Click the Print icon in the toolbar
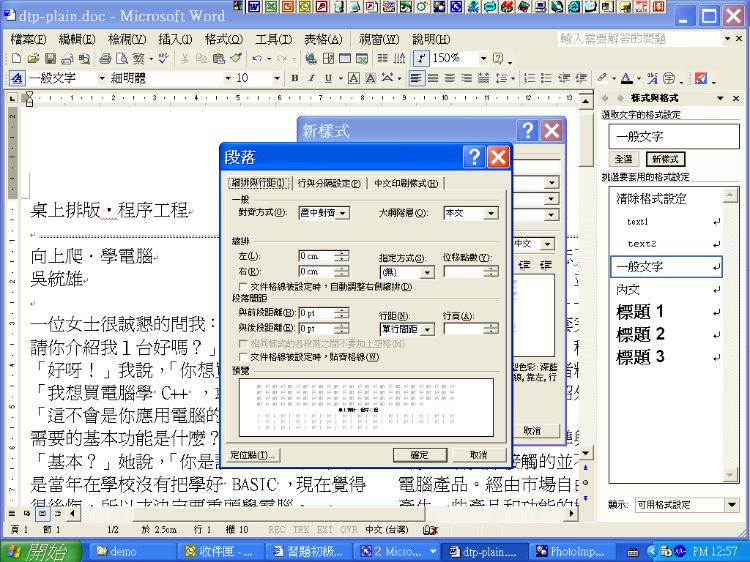This screenshot has height=562, width=750. click(x=105, y=58)
